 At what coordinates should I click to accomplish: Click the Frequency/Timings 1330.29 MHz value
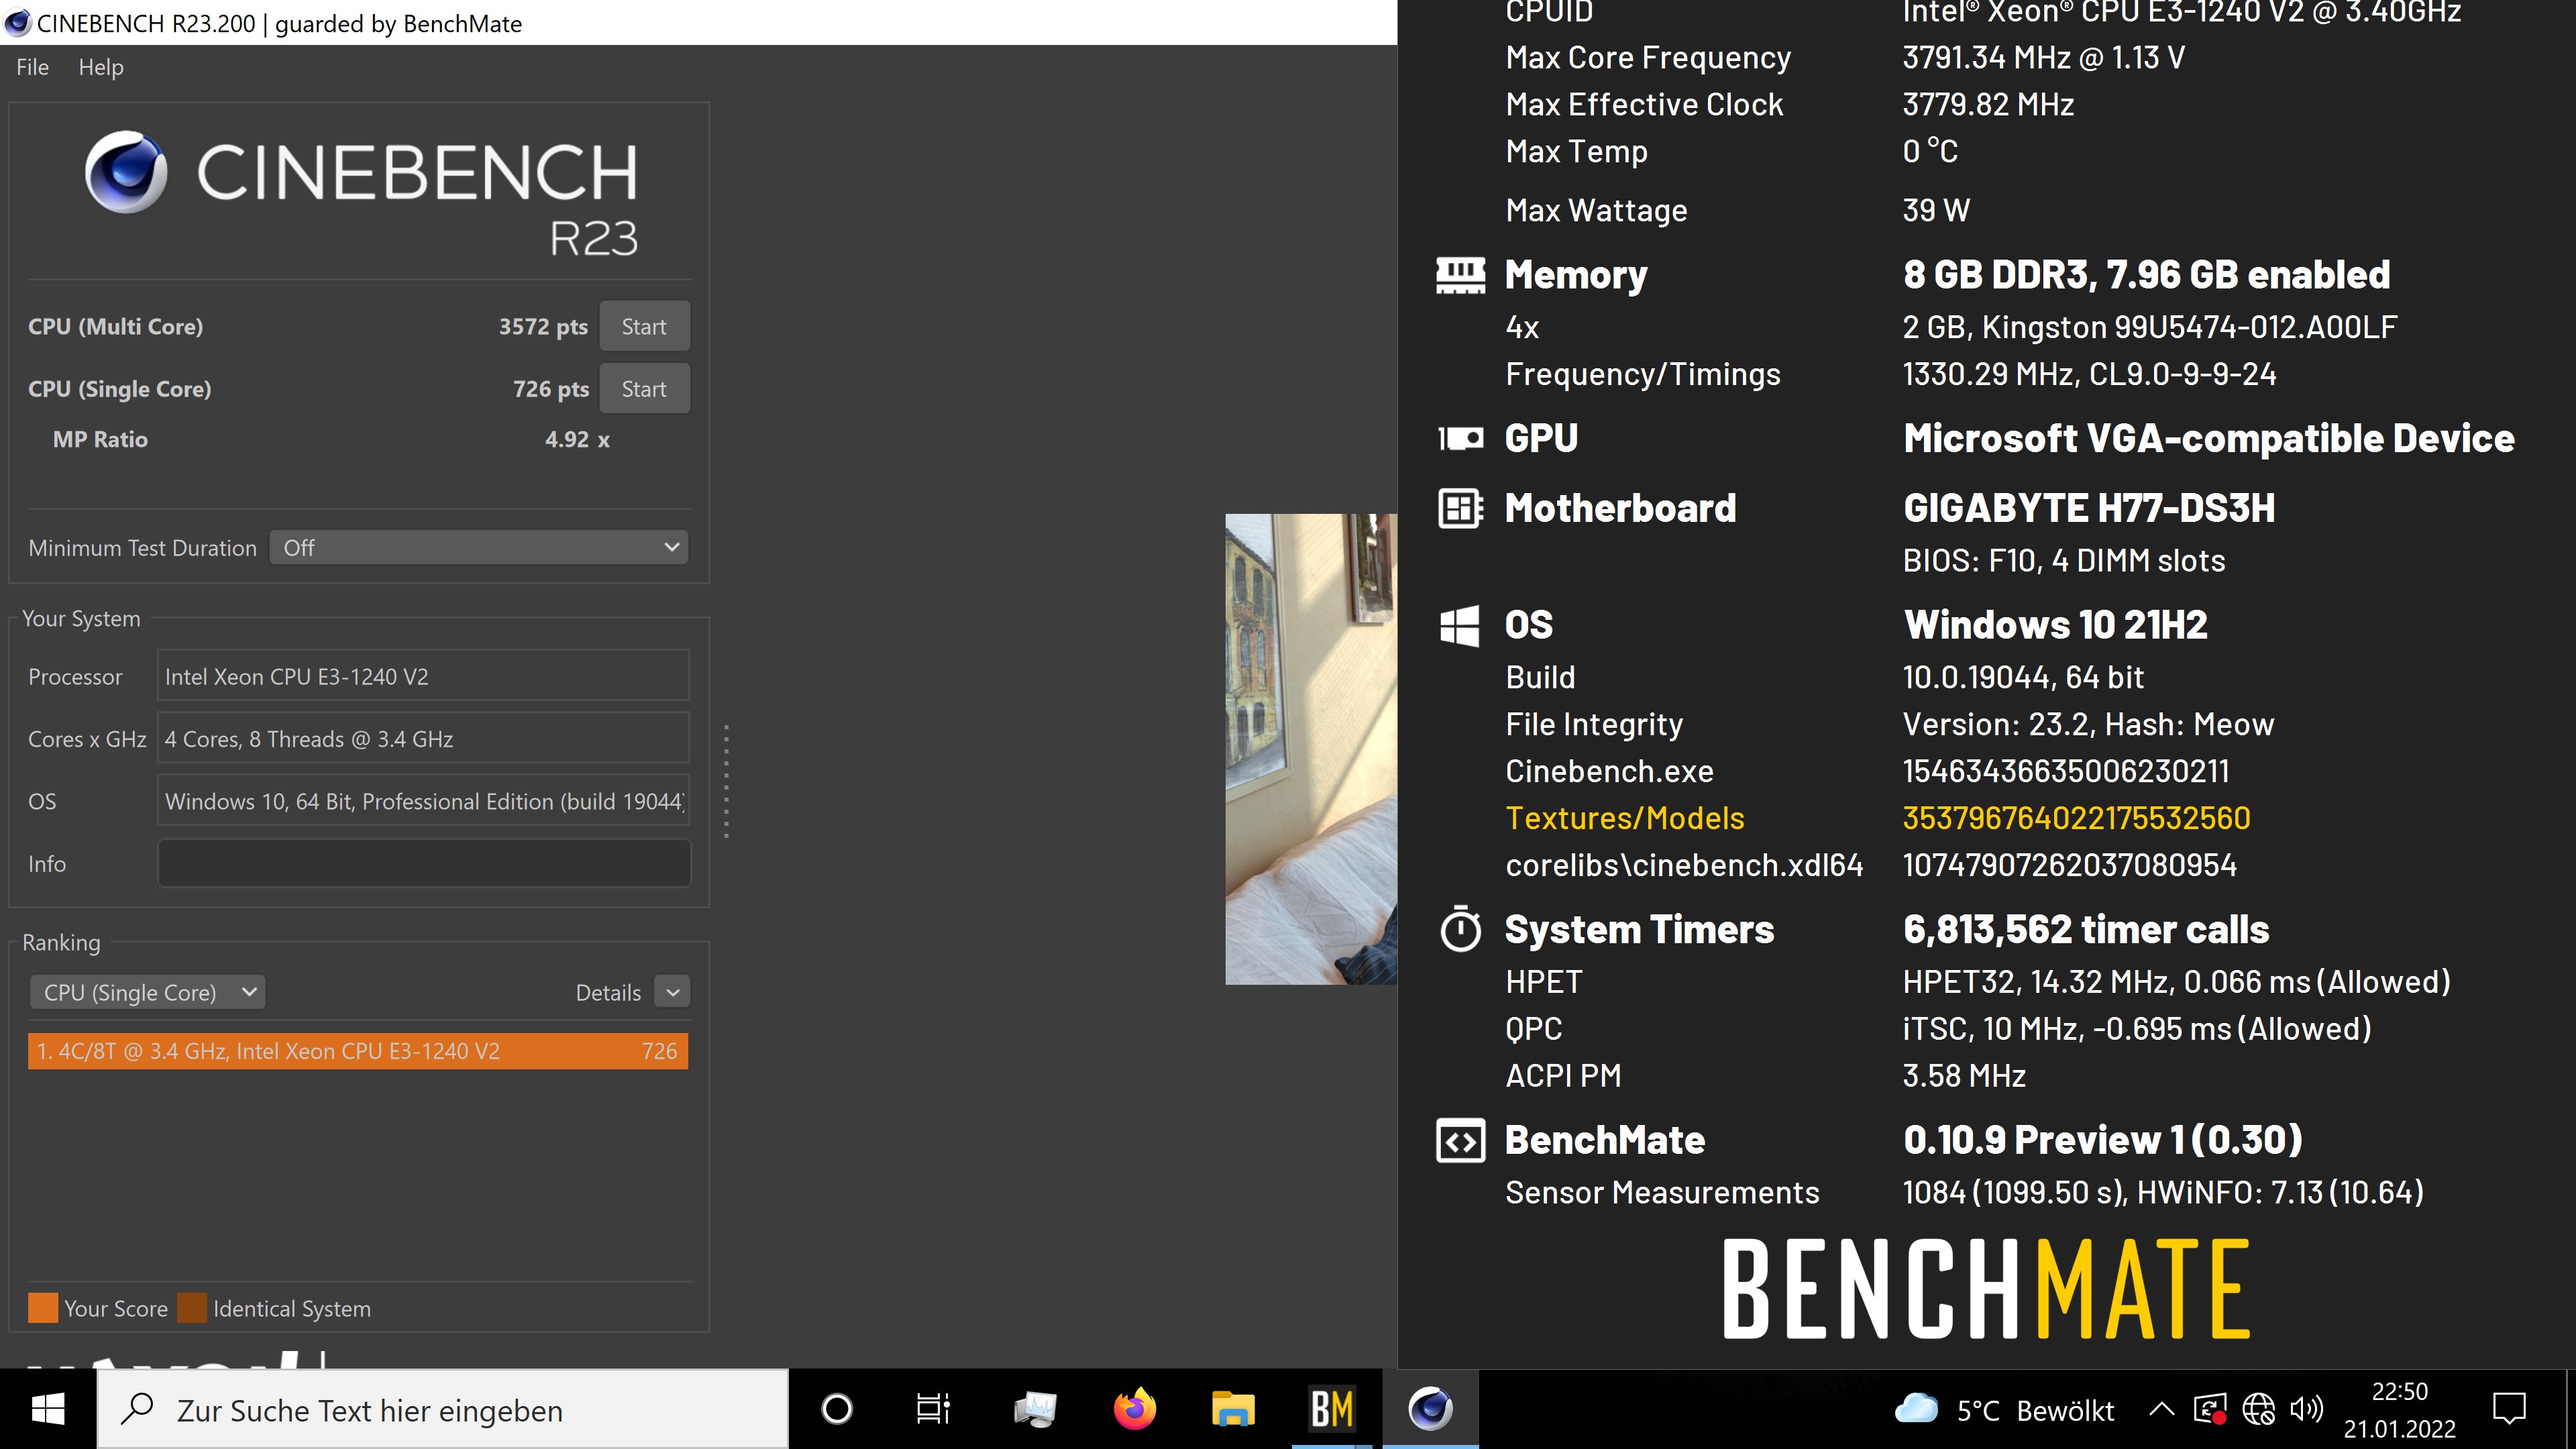[2089, 374]
